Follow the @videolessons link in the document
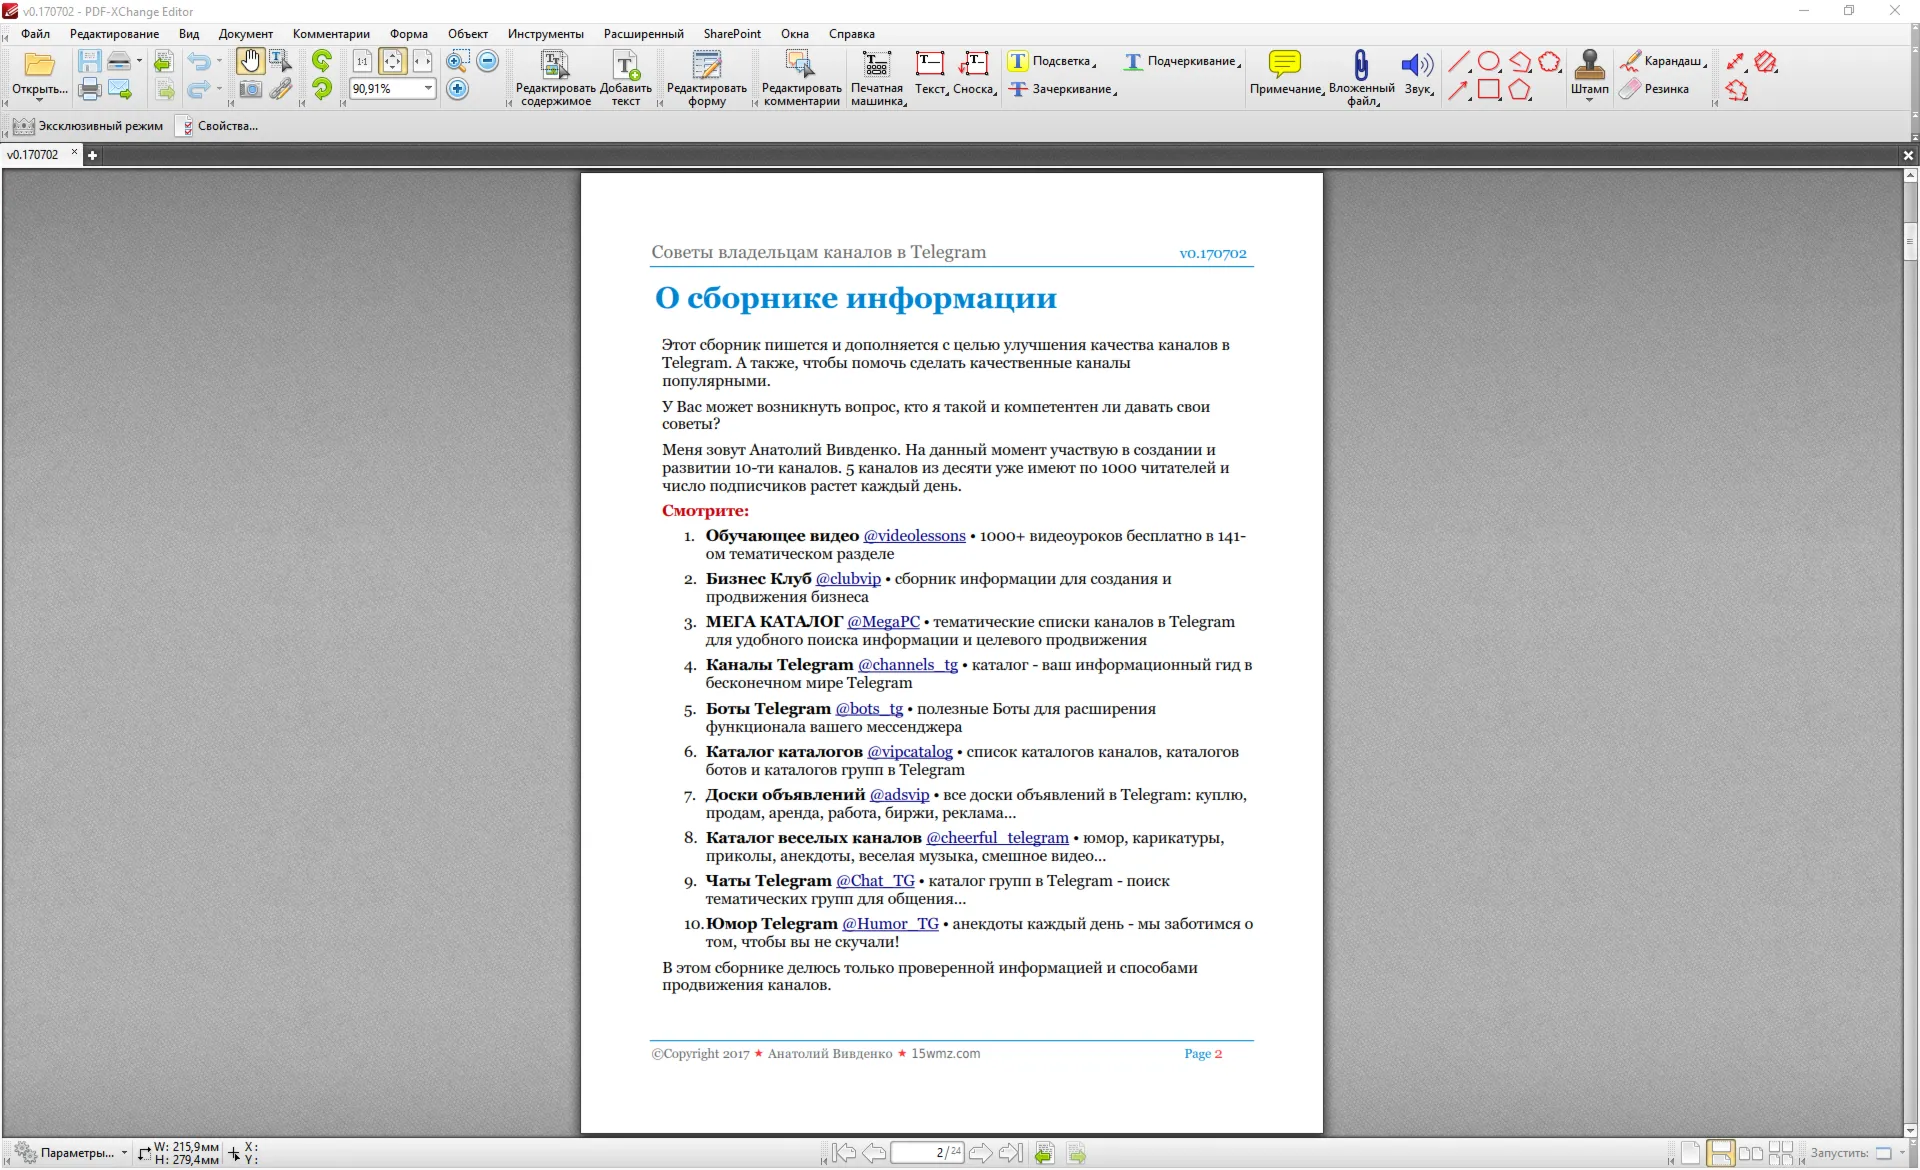The height and width of the screenshot is (1170, 1920). tap(914, 536)
